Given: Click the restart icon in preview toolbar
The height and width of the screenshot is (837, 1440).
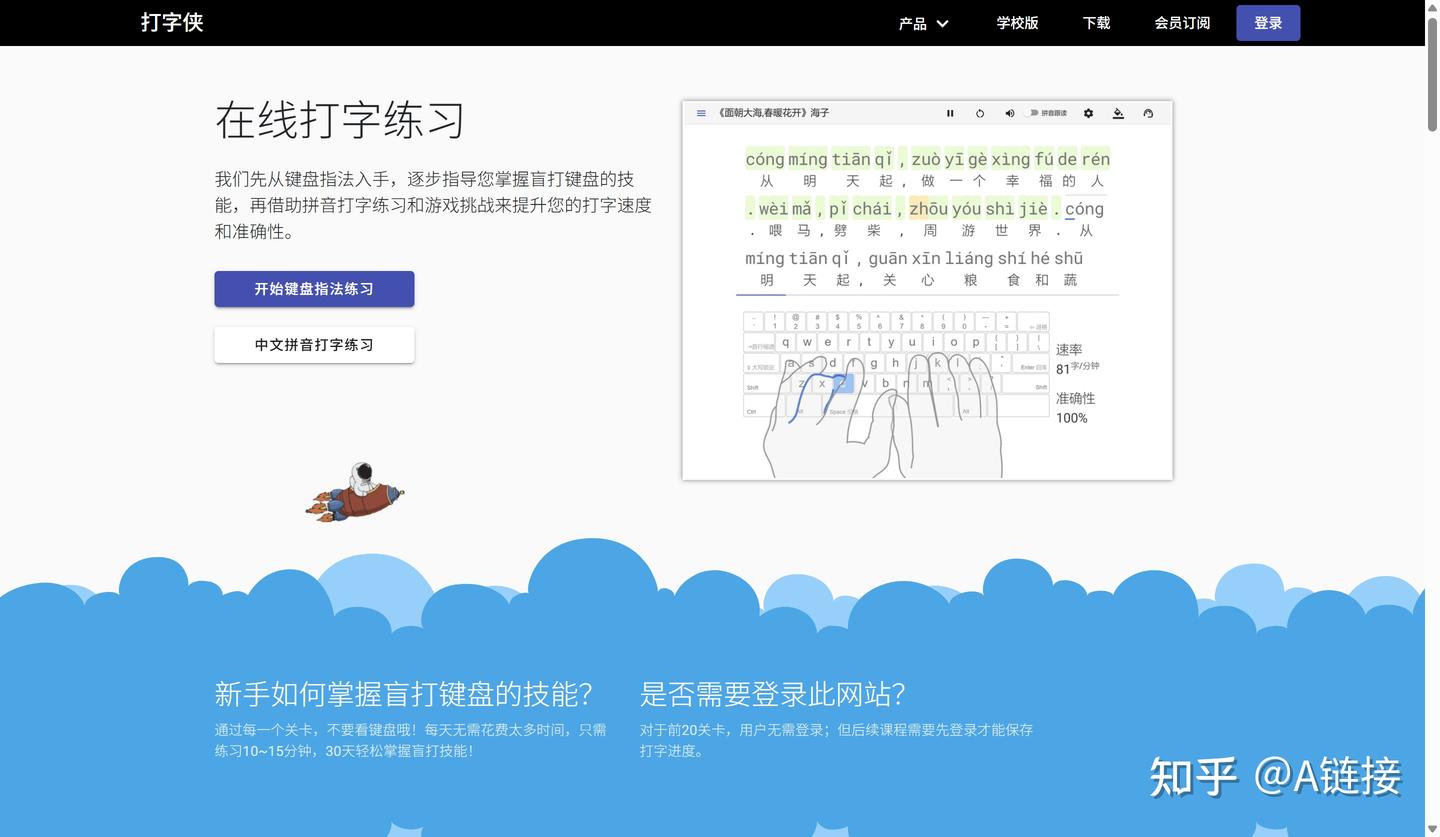Looking at the screenshot, I should [980, 113].
